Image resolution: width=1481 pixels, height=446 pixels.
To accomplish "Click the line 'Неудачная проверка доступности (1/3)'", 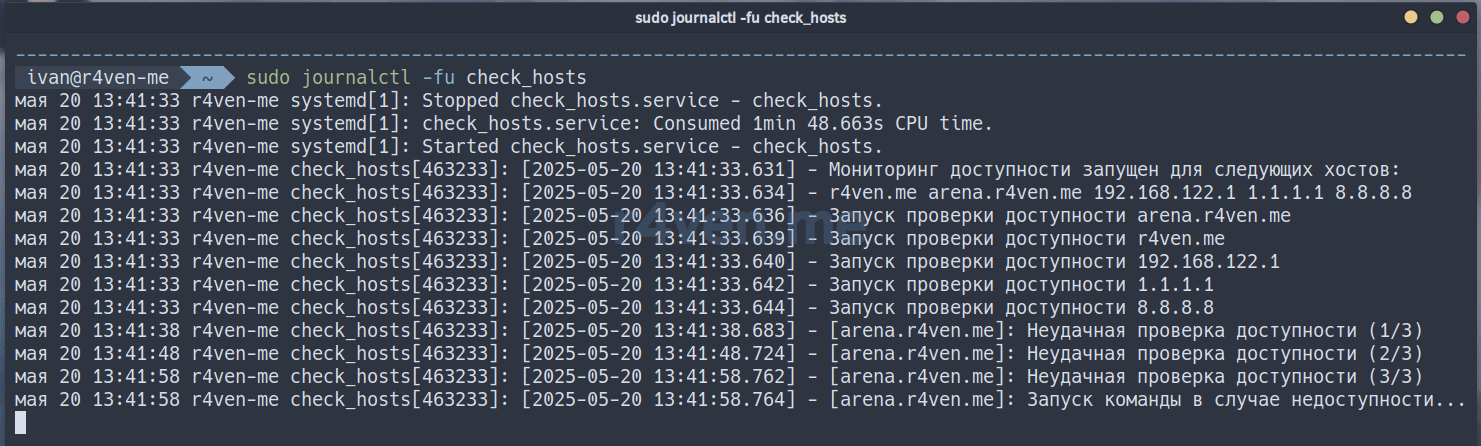I will (1225, 330).
